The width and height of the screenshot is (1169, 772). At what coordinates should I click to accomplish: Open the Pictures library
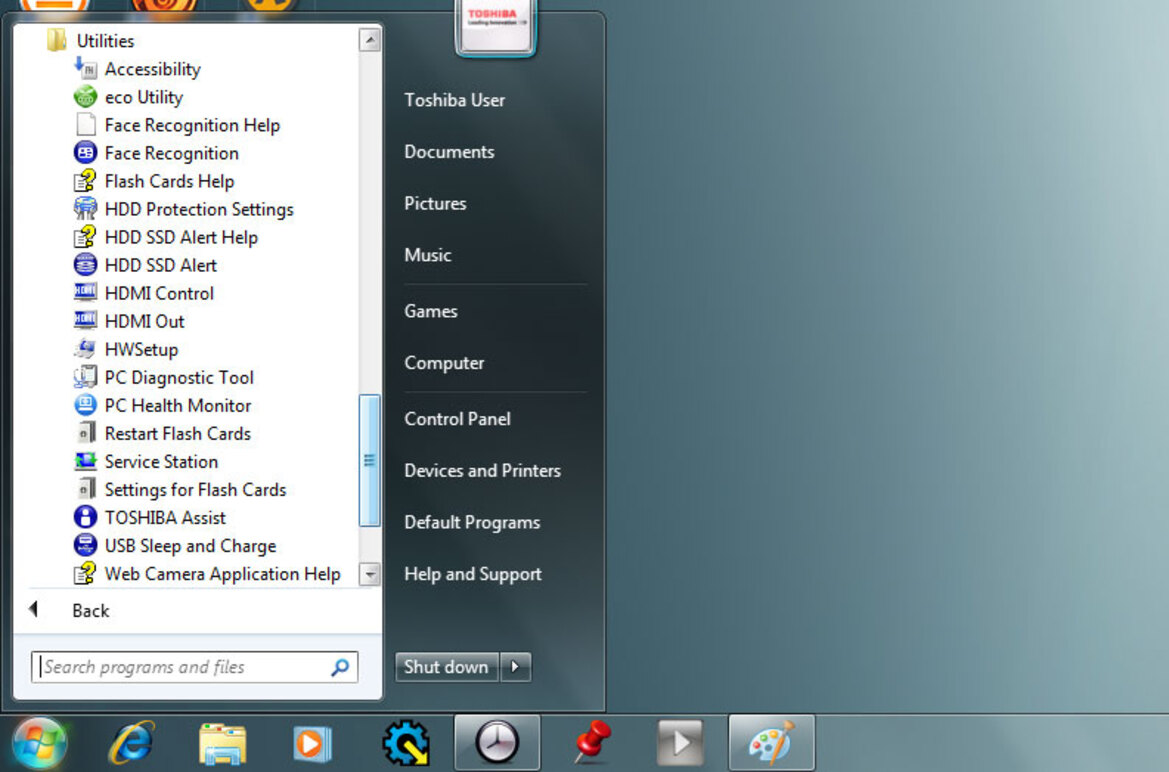[435, 203]
